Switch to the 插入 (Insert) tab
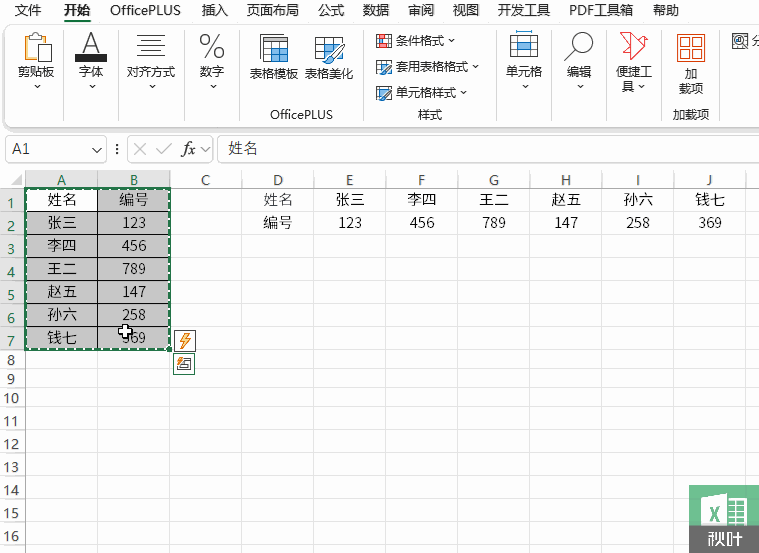The width and height of the screenshot is (759, 553). coord(215,11)
